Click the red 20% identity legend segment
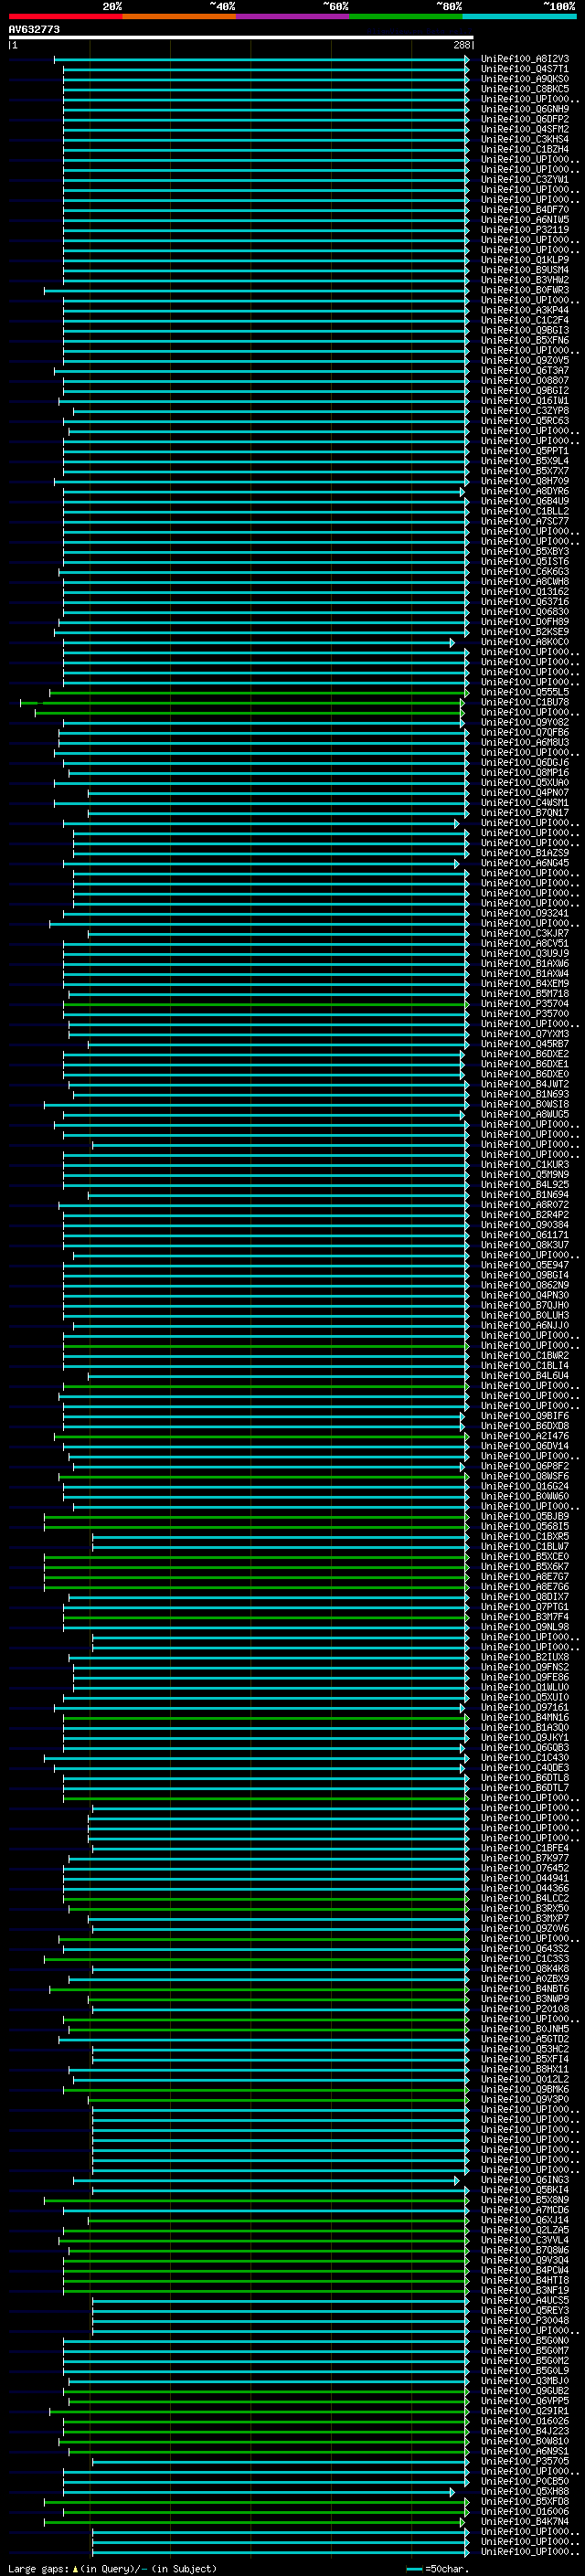 click(x=65, y=16)
